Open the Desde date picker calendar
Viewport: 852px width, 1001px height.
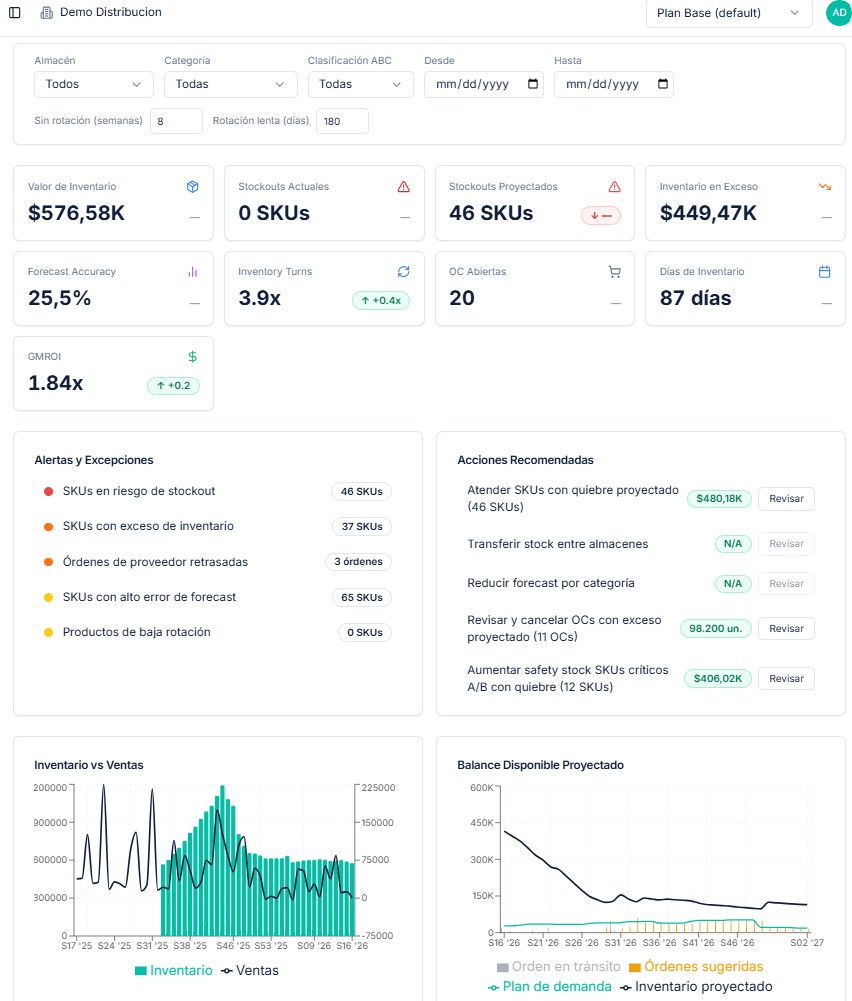click(x=533, y=84)
